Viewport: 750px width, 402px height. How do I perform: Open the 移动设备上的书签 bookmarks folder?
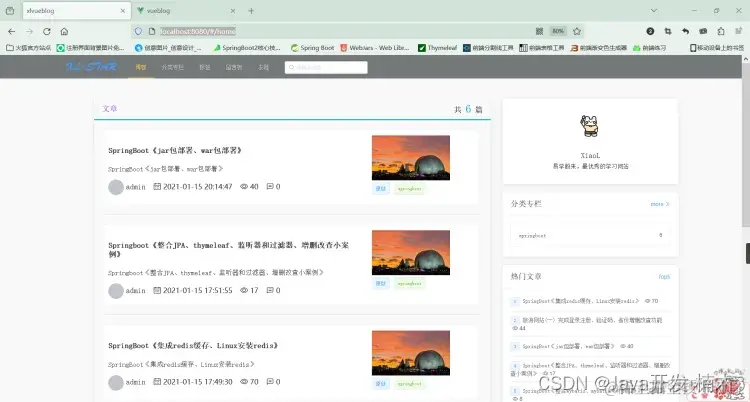717,48
